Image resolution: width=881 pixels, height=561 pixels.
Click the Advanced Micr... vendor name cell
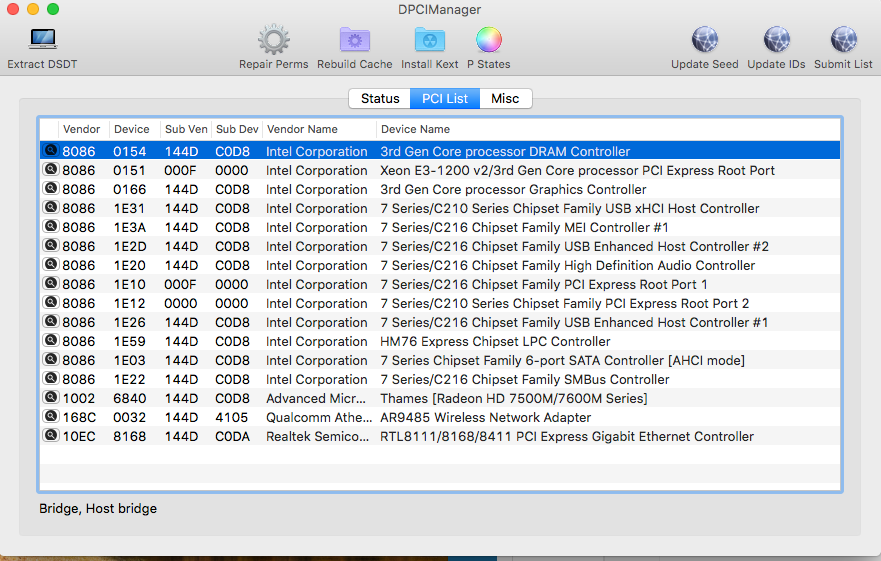coord(316,399)
